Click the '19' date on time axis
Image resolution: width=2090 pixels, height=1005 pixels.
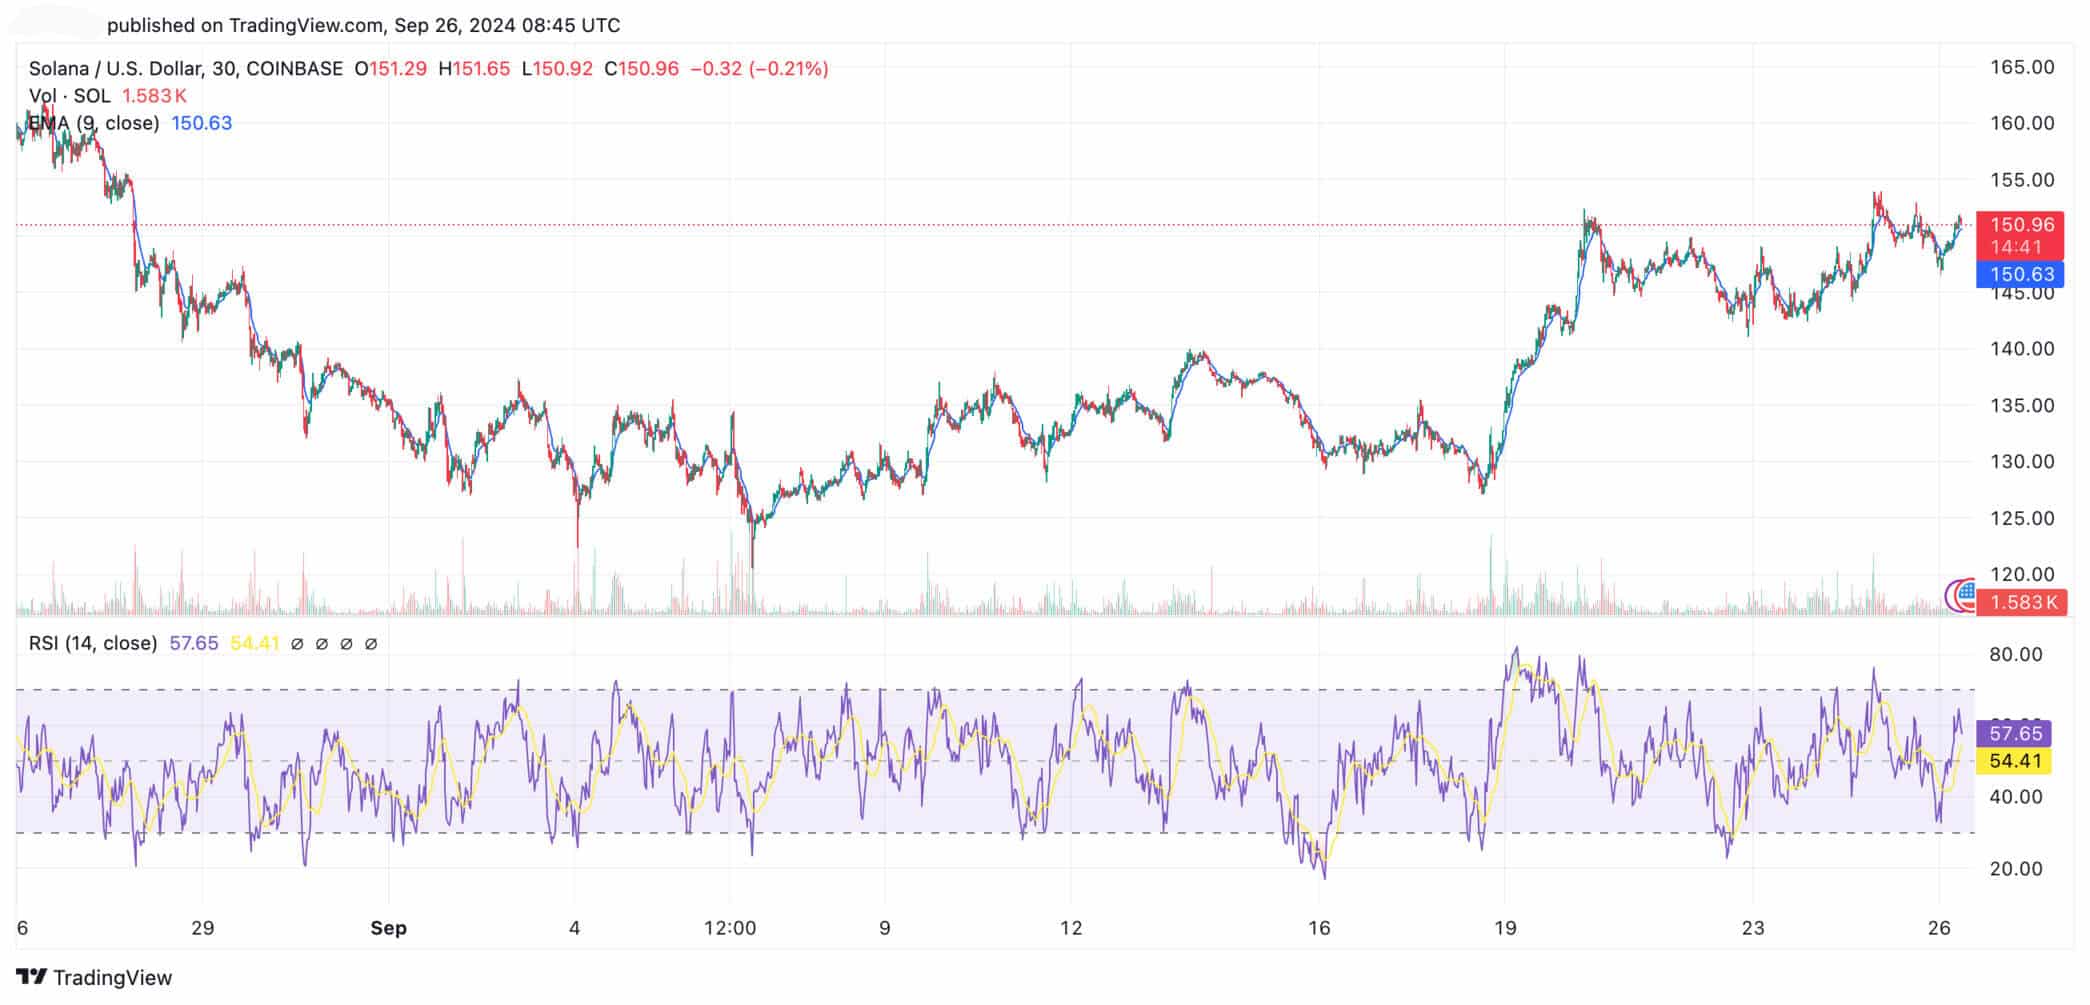1505,928
